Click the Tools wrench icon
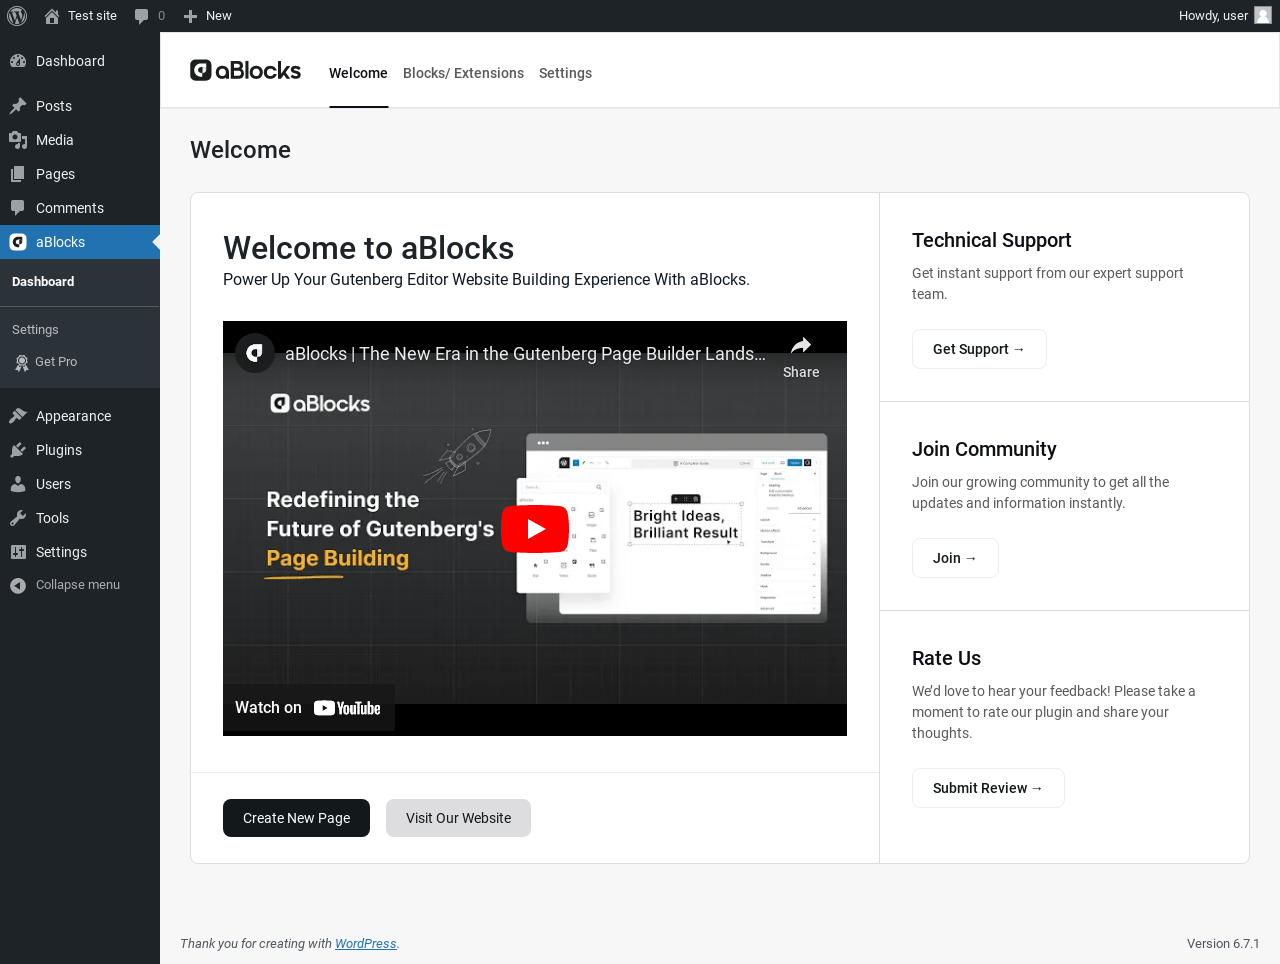 point(18,518)
